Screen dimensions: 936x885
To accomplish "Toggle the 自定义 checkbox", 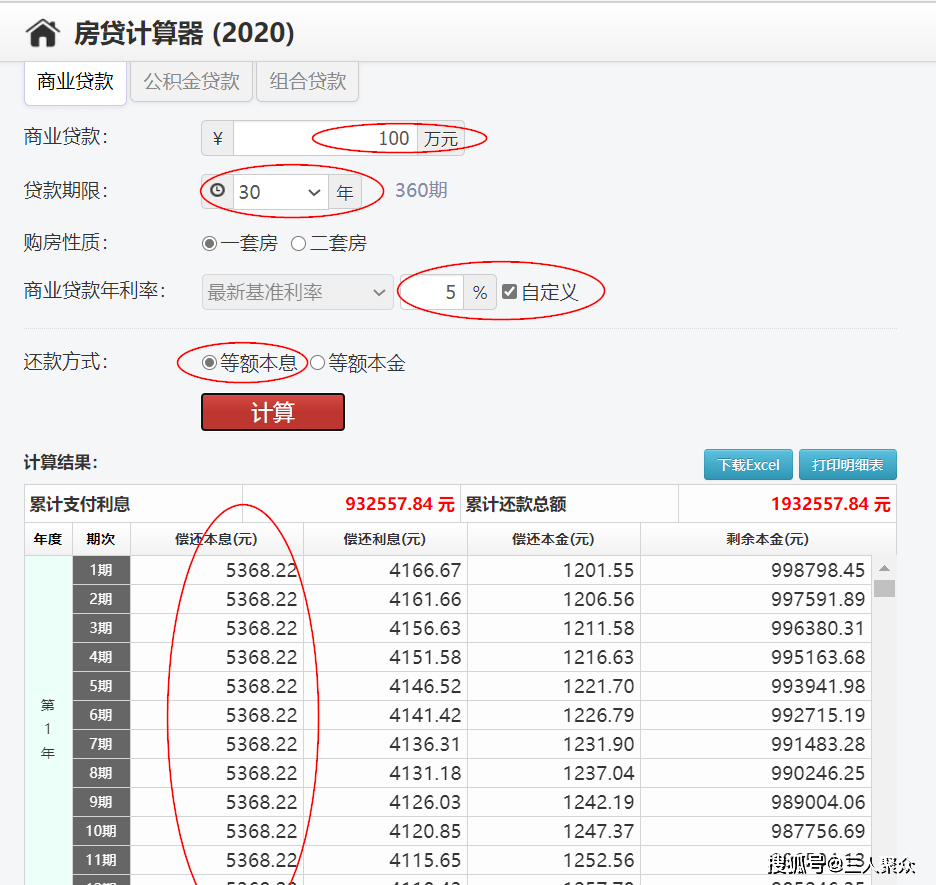I will pos(510,292).
